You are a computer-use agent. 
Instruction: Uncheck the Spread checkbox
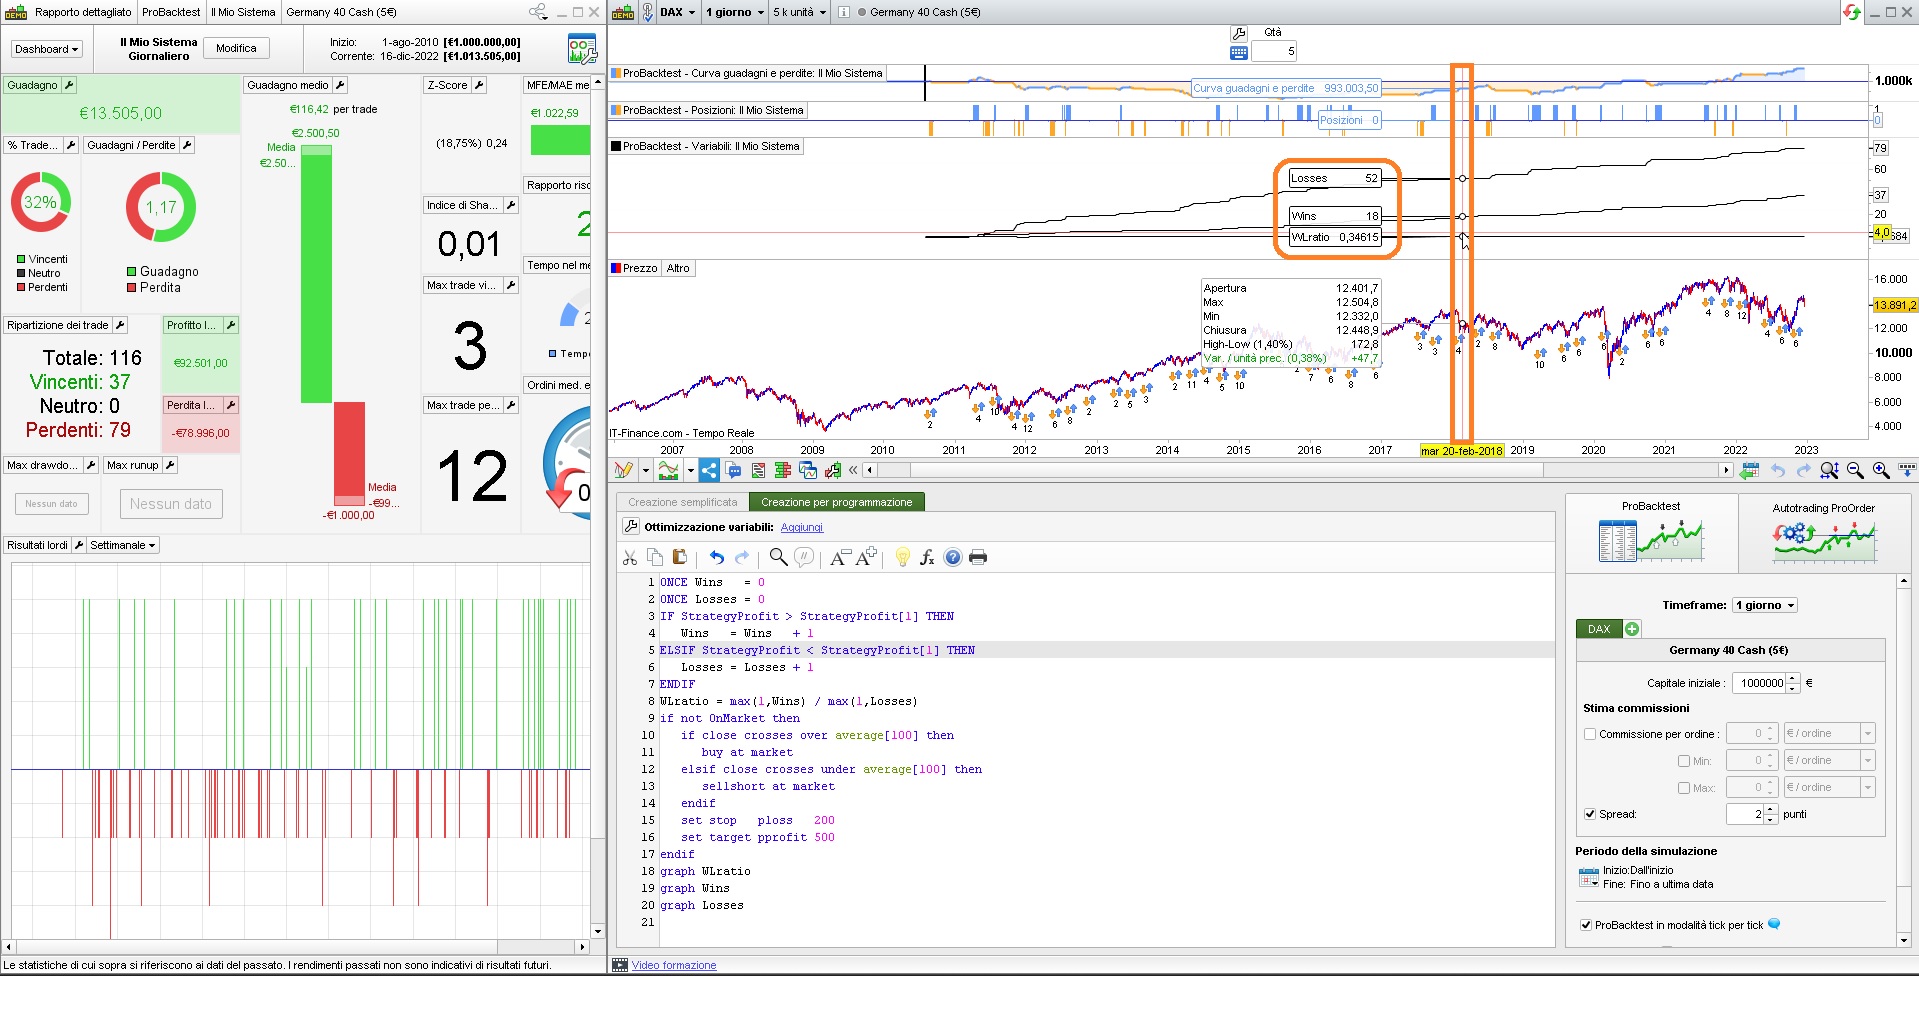[x=1590, y=814]
